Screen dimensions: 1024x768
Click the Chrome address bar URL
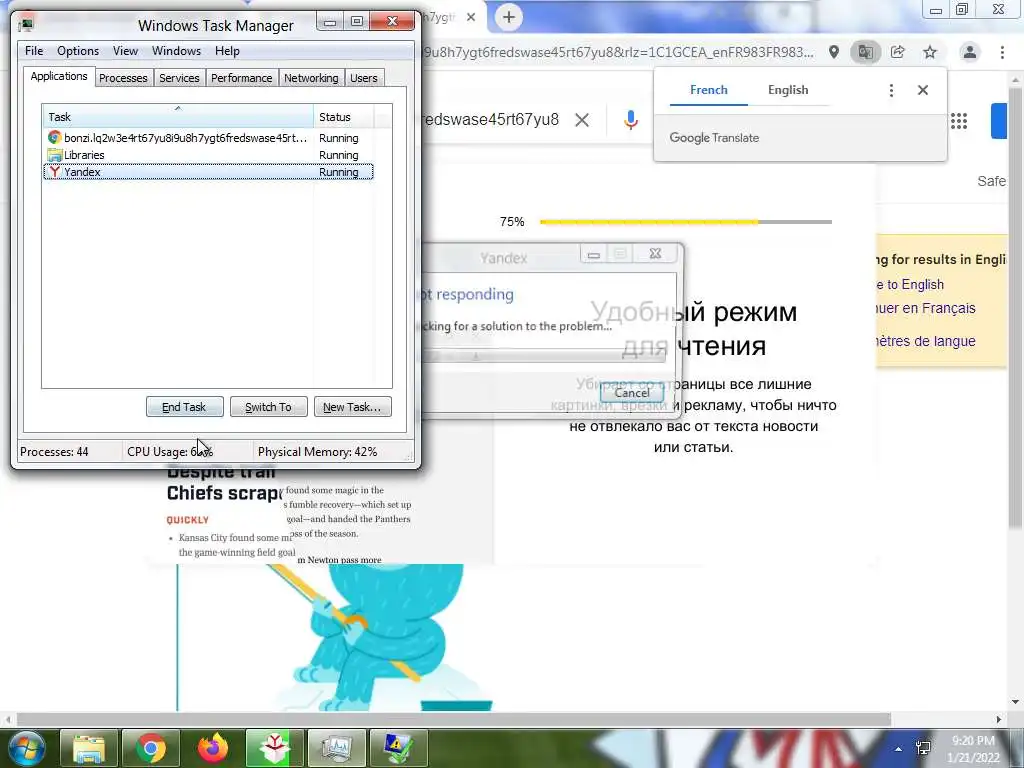coord(618,52)
